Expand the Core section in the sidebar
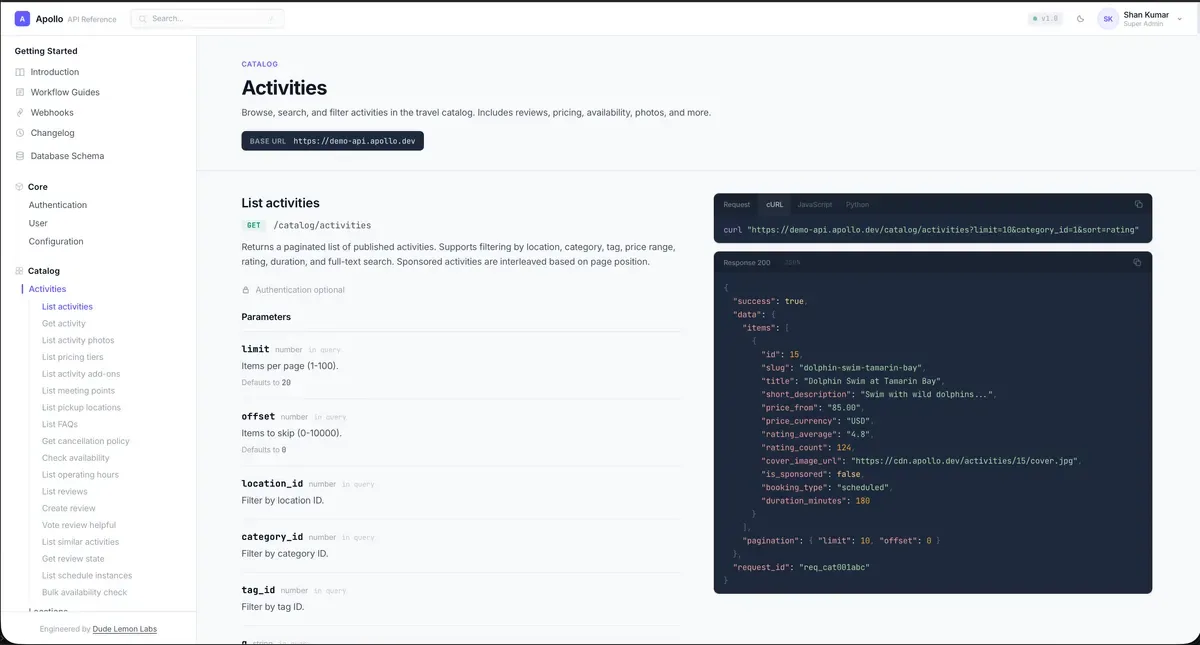 [37, 186]
